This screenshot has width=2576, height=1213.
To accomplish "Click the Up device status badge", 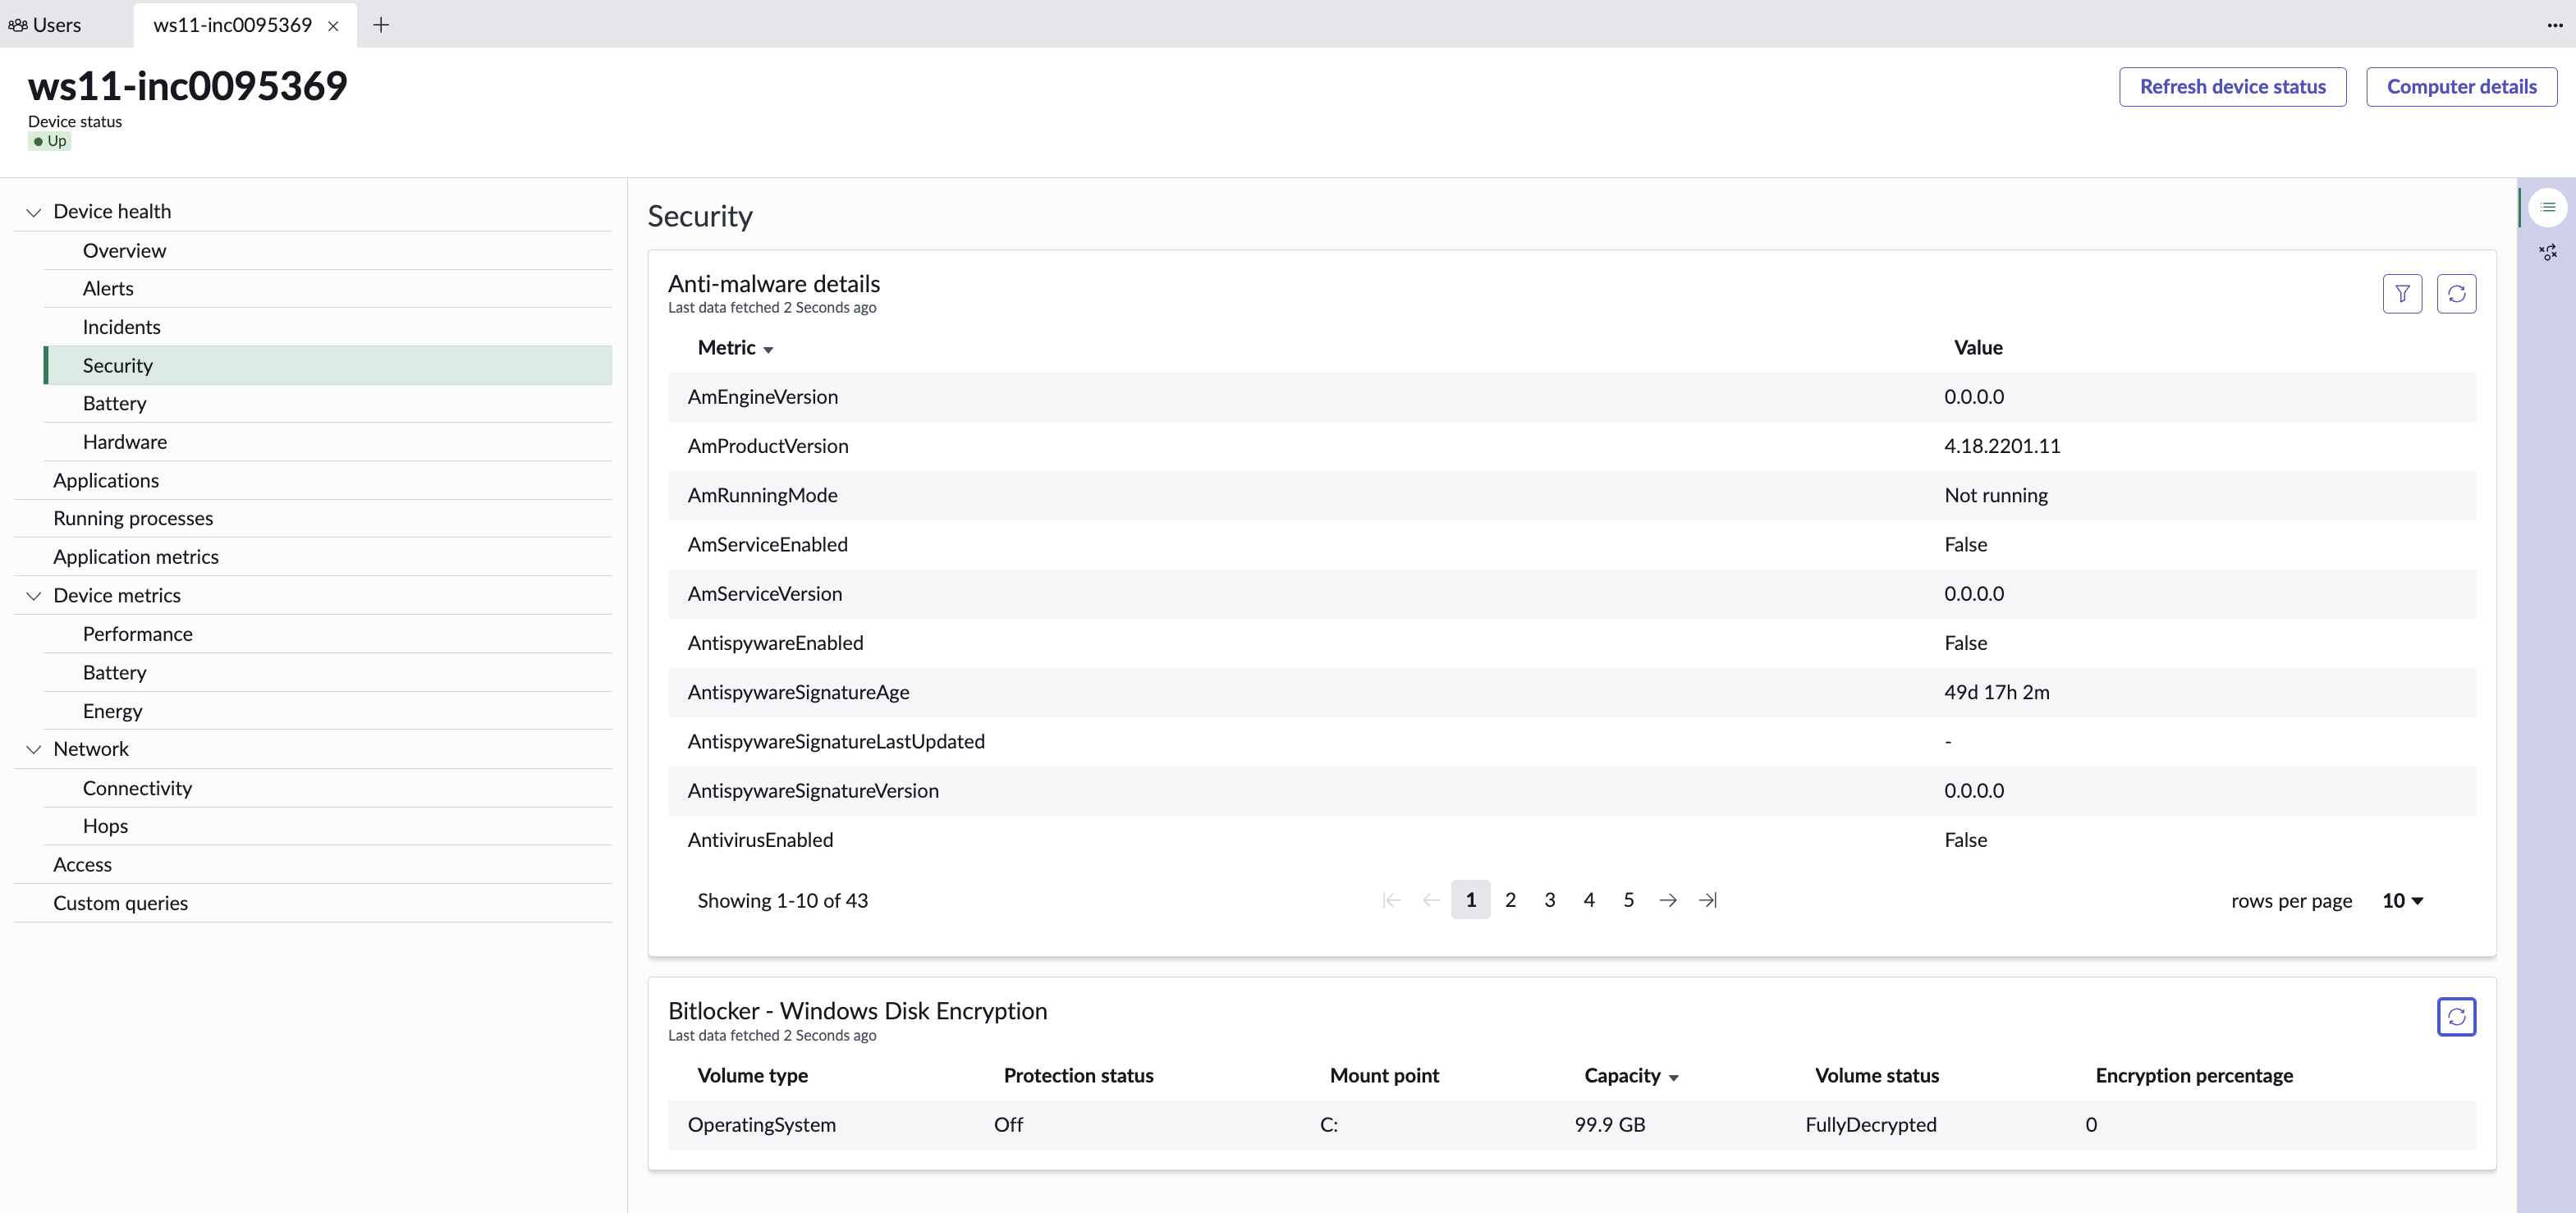I will (49, 141).
